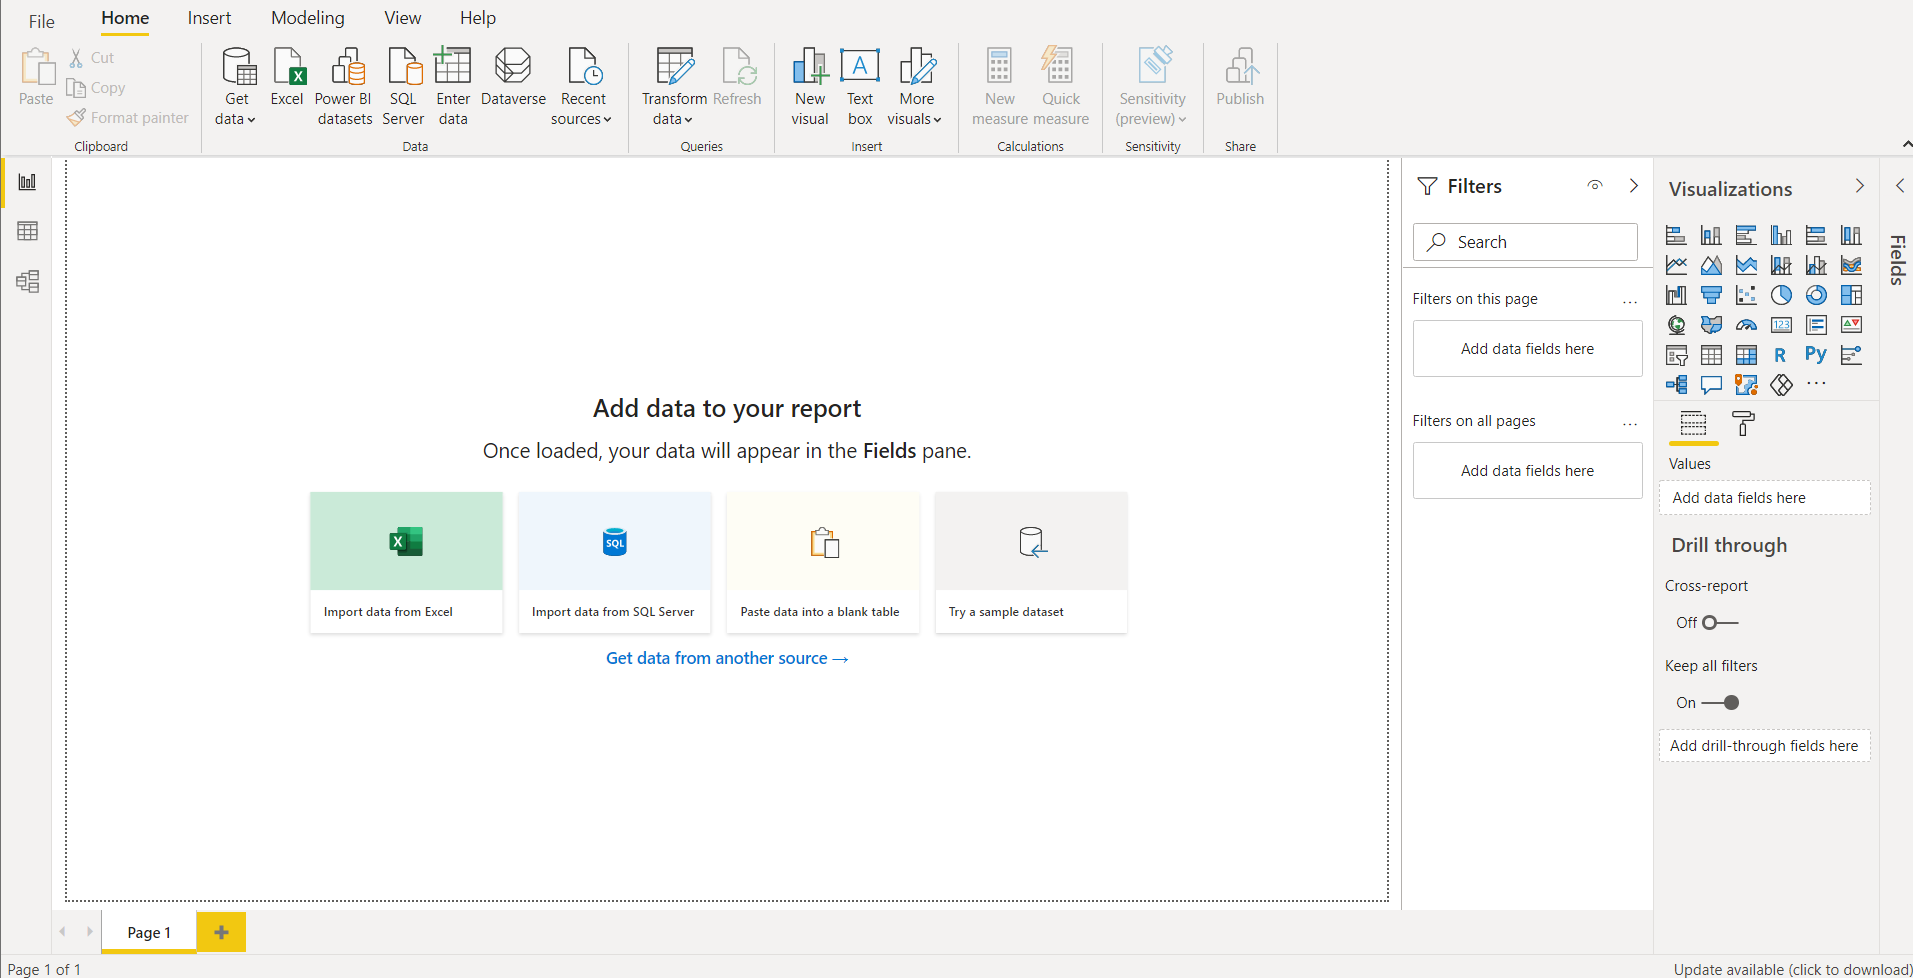Image resolution: width=1913 pixels, height=978 pixels.
Task: Select the clustered column chart visual
Action: pyautogui.click(x=1781, y=236)
